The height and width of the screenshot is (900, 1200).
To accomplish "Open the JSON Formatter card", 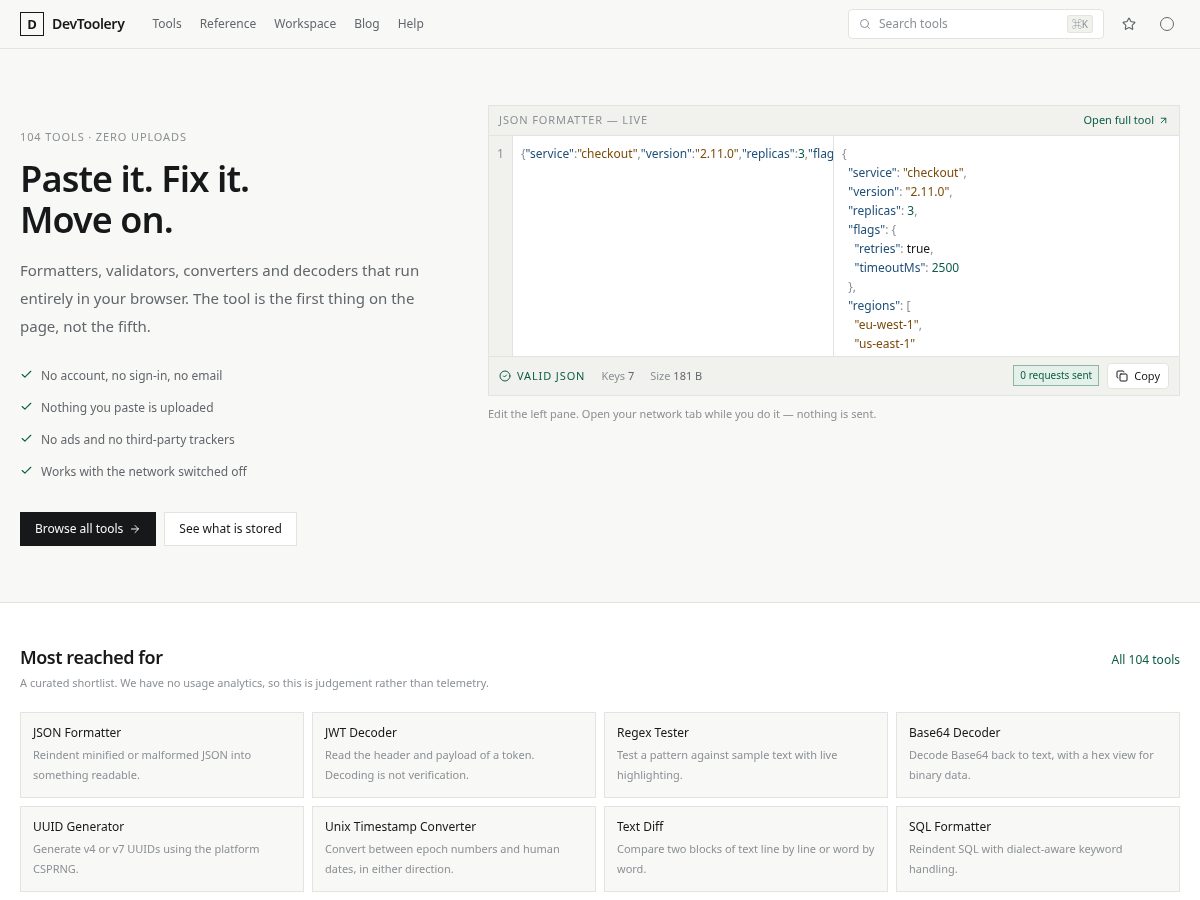I will coord(162,755).
